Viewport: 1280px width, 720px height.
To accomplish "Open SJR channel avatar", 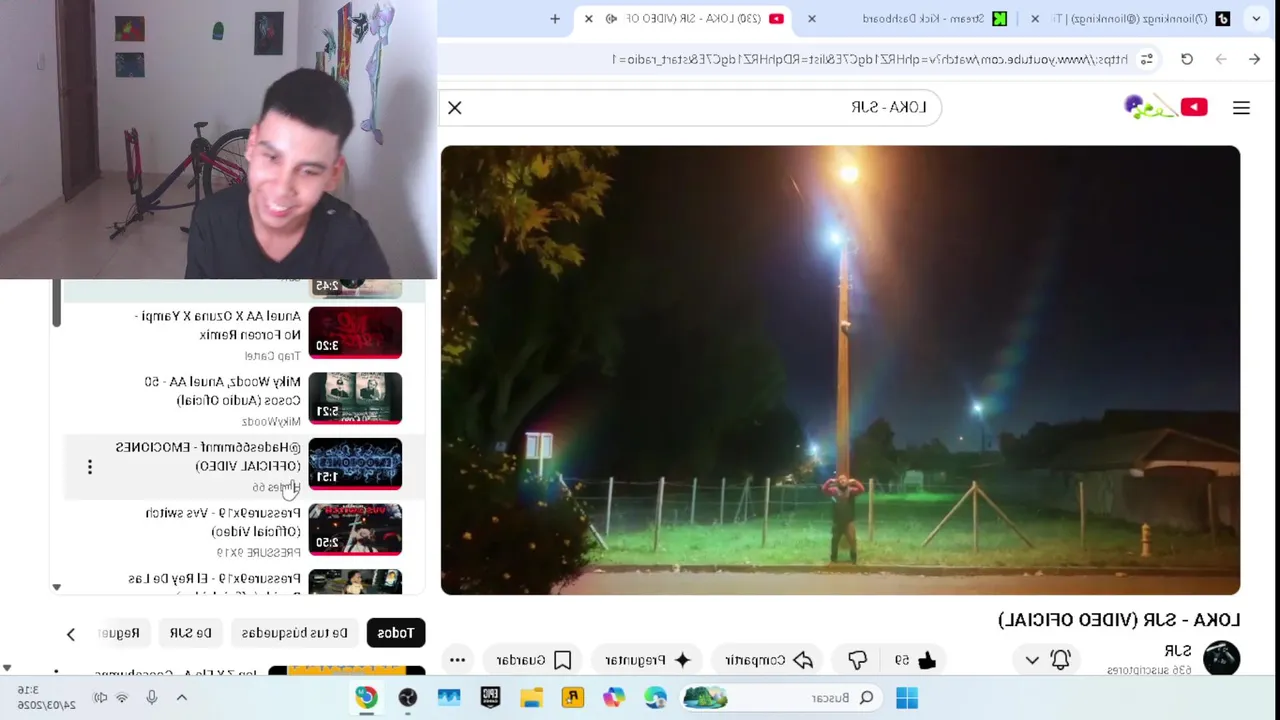I will (1221, 659).
